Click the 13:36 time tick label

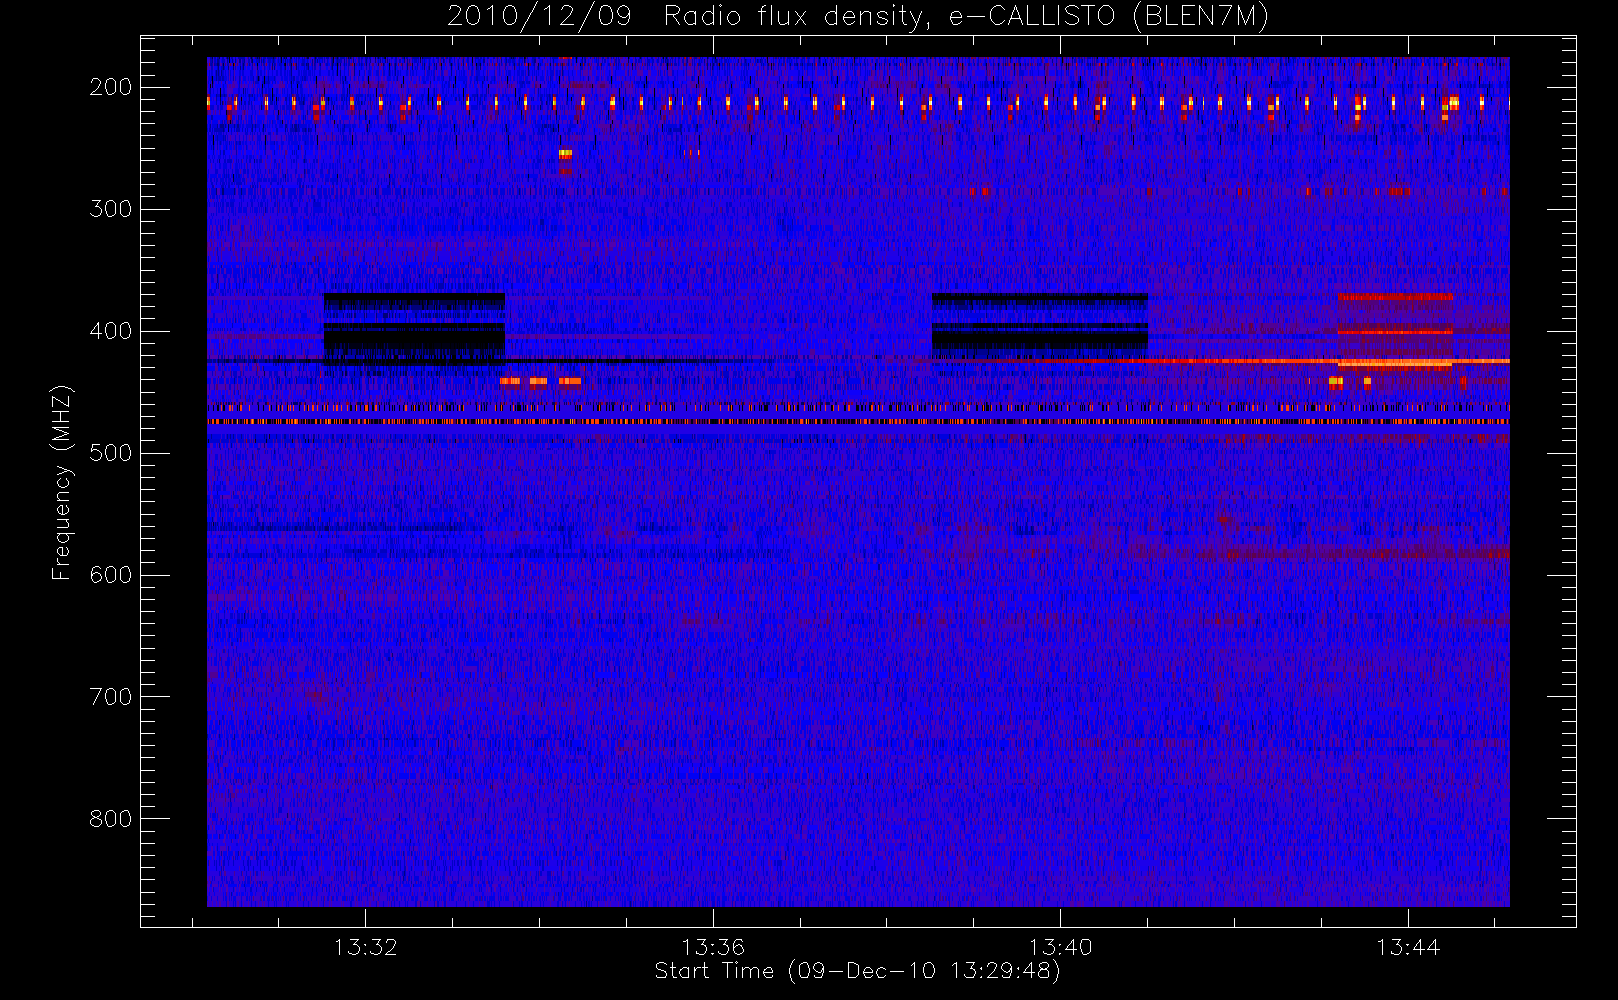tap(713, 946)
